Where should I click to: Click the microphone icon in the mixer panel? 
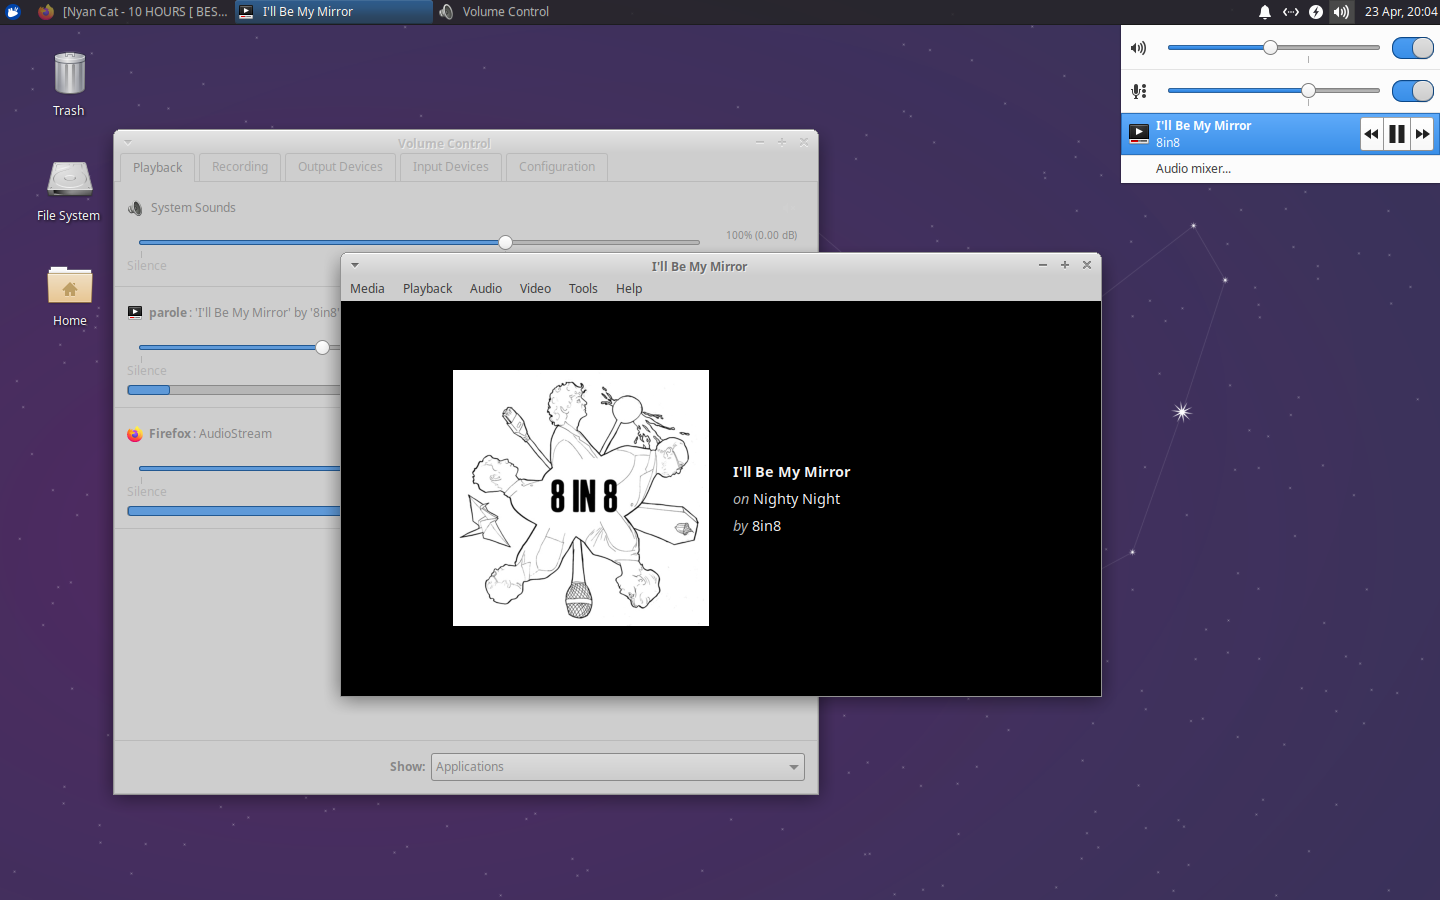click(1138, 91)
